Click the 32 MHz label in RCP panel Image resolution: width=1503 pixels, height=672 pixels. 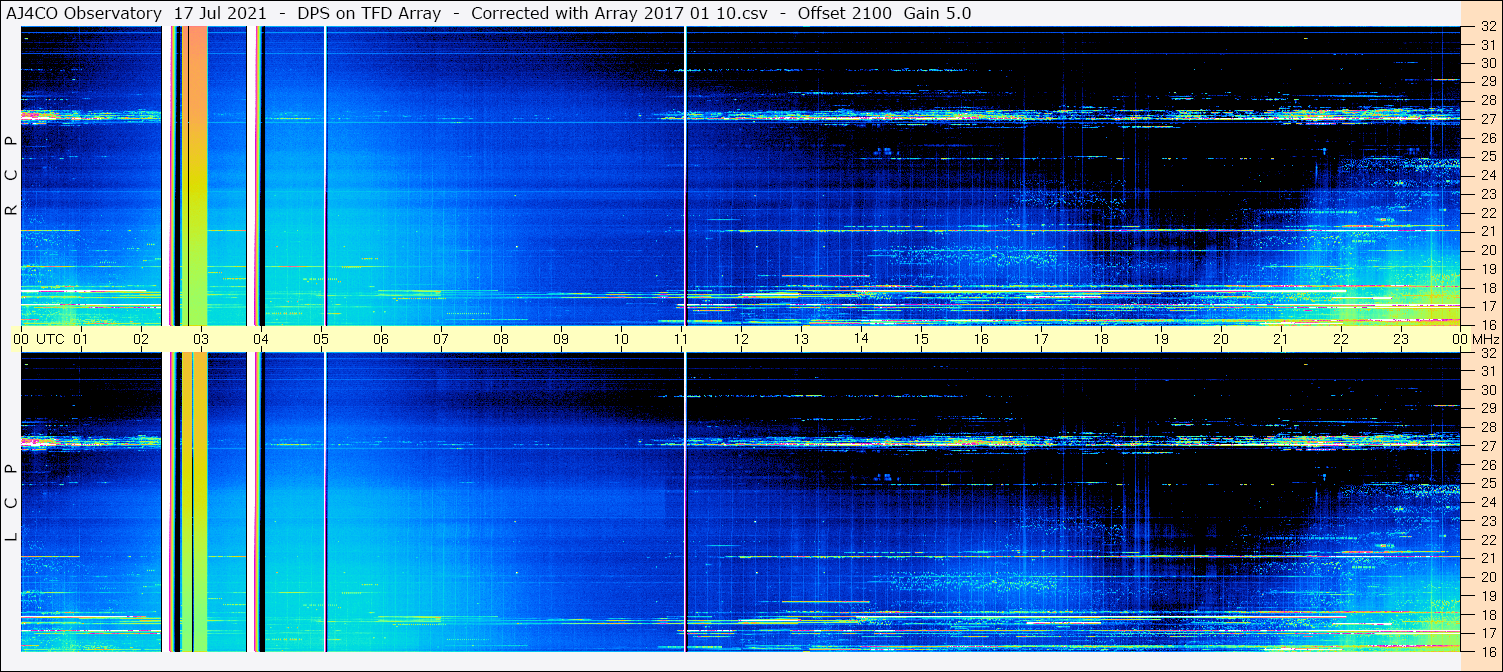[x=1487, y=27]
